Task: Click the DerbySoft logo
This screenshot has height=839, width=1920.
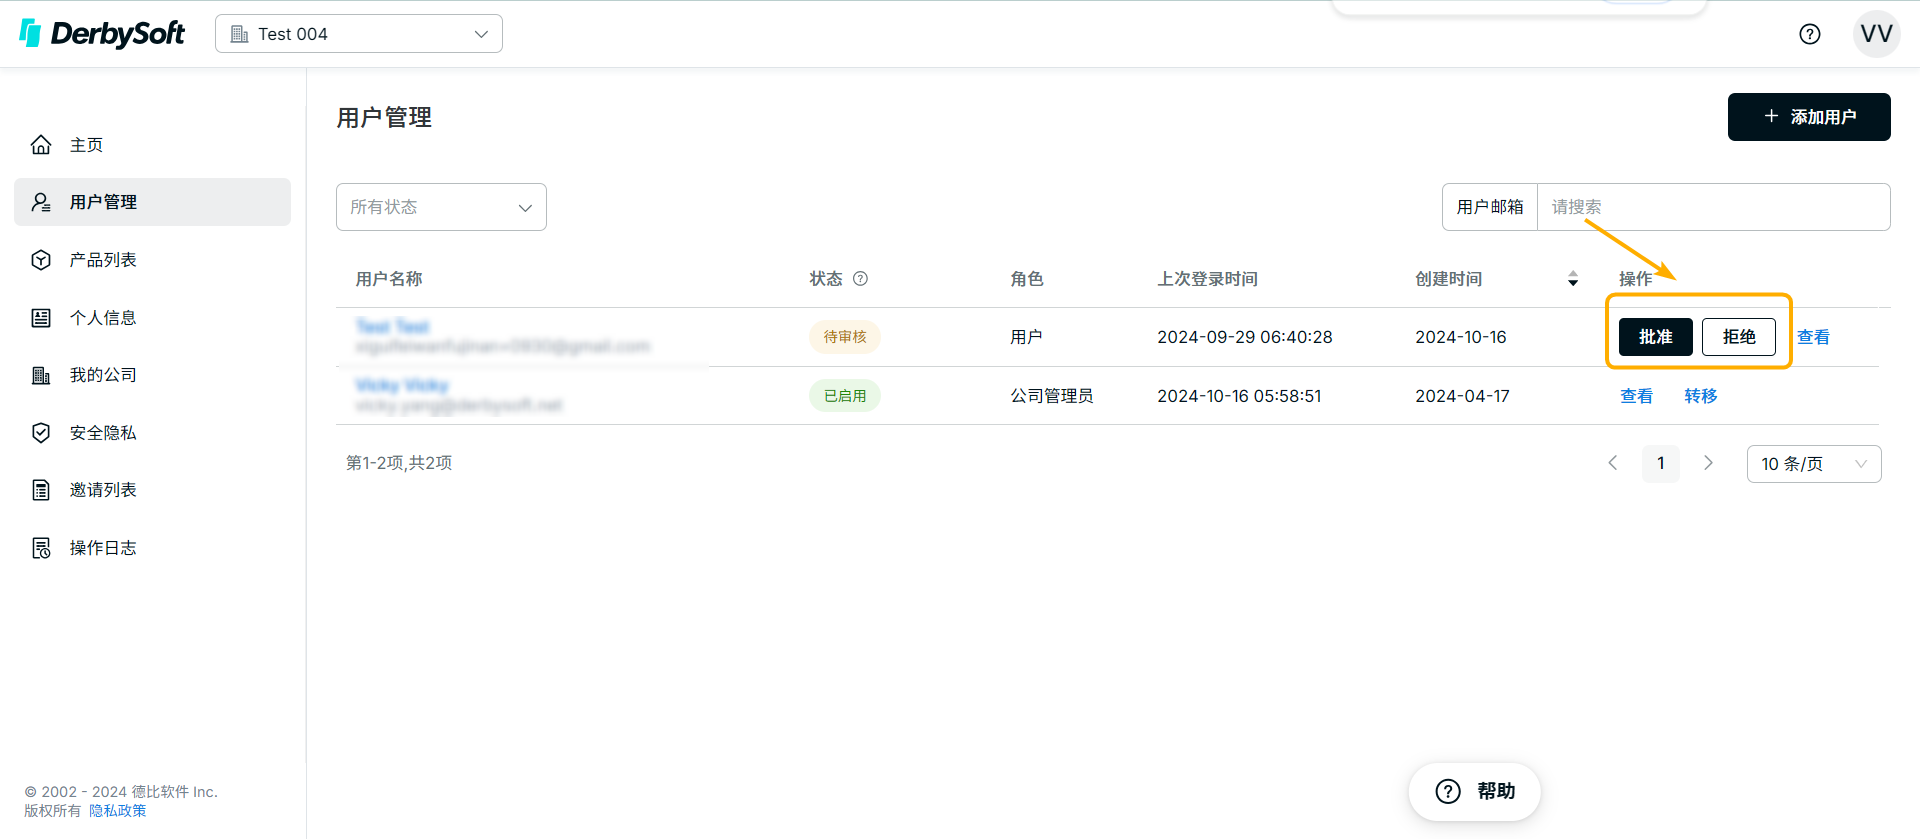Action: pyautogui.click(x=102, y=33)
